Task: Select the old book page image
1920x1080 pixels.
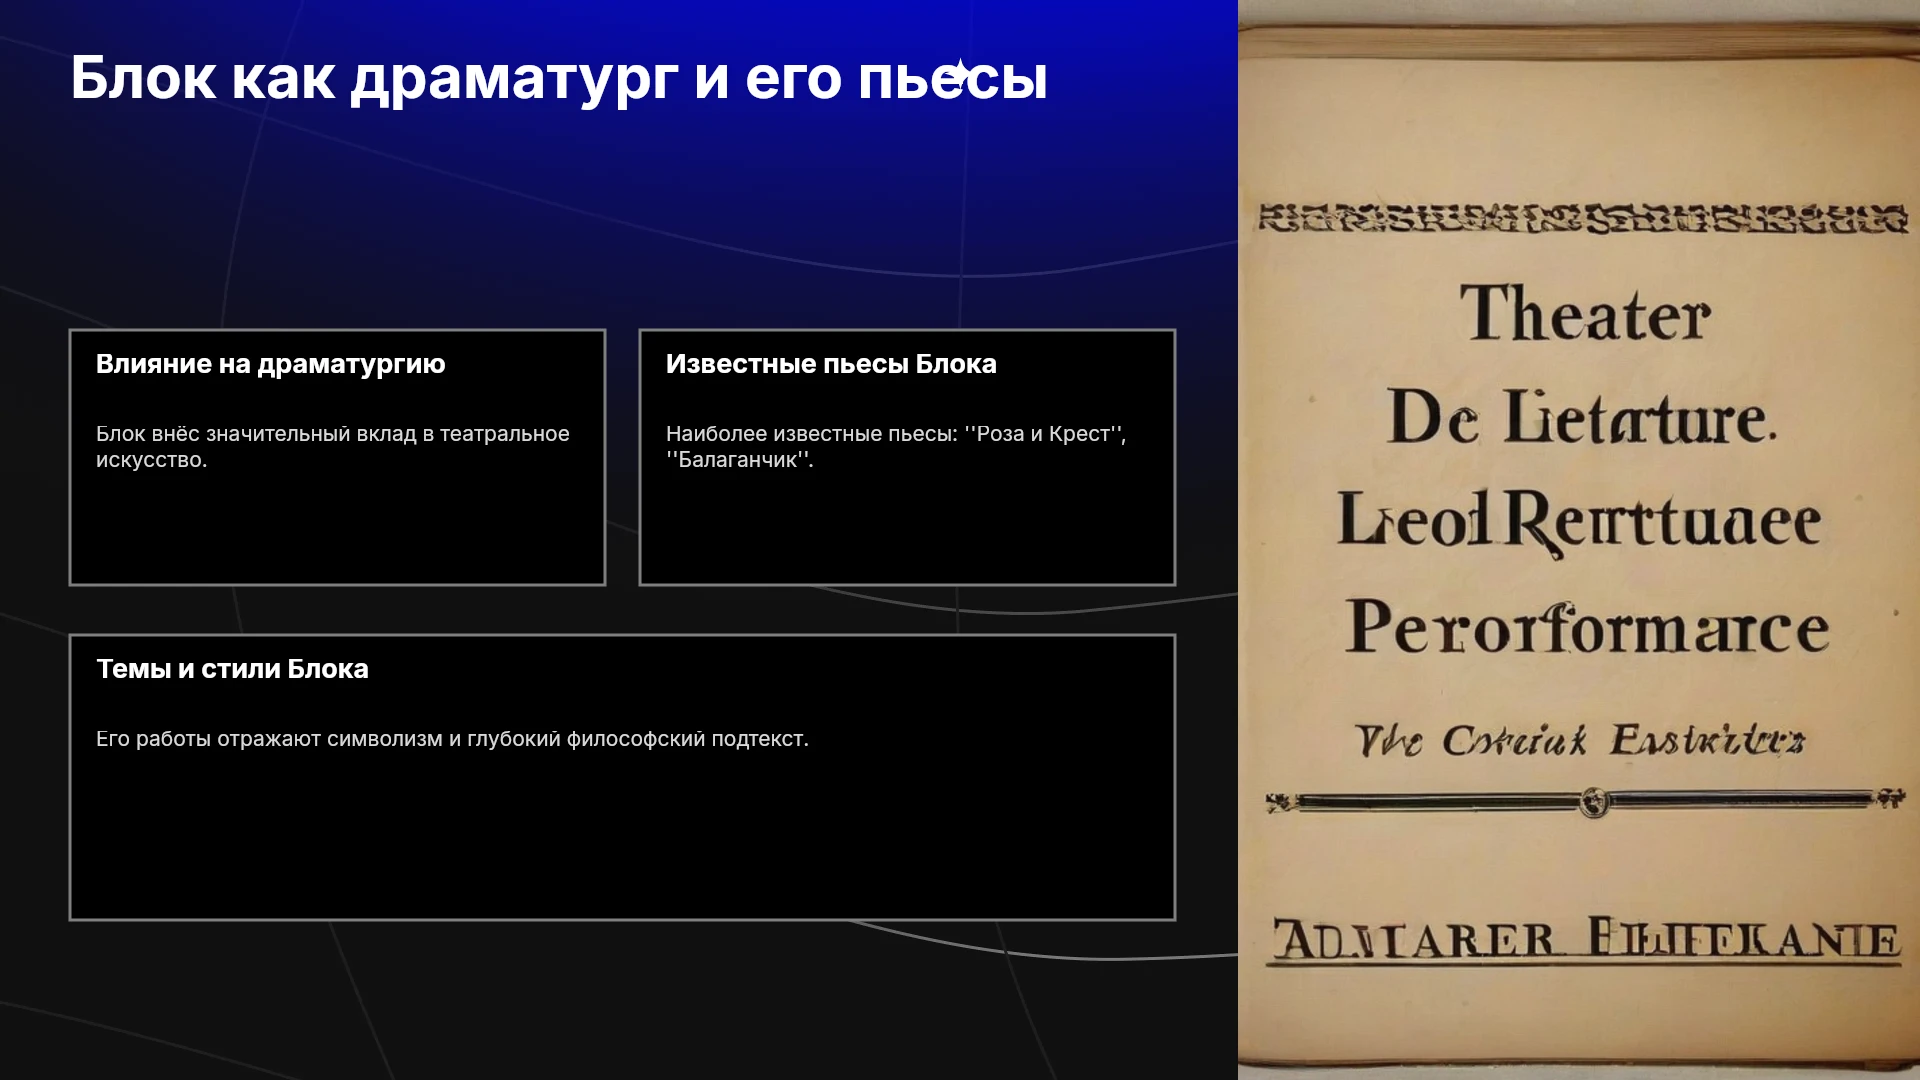Action: pyautogui.click(x=1579, y=540)
